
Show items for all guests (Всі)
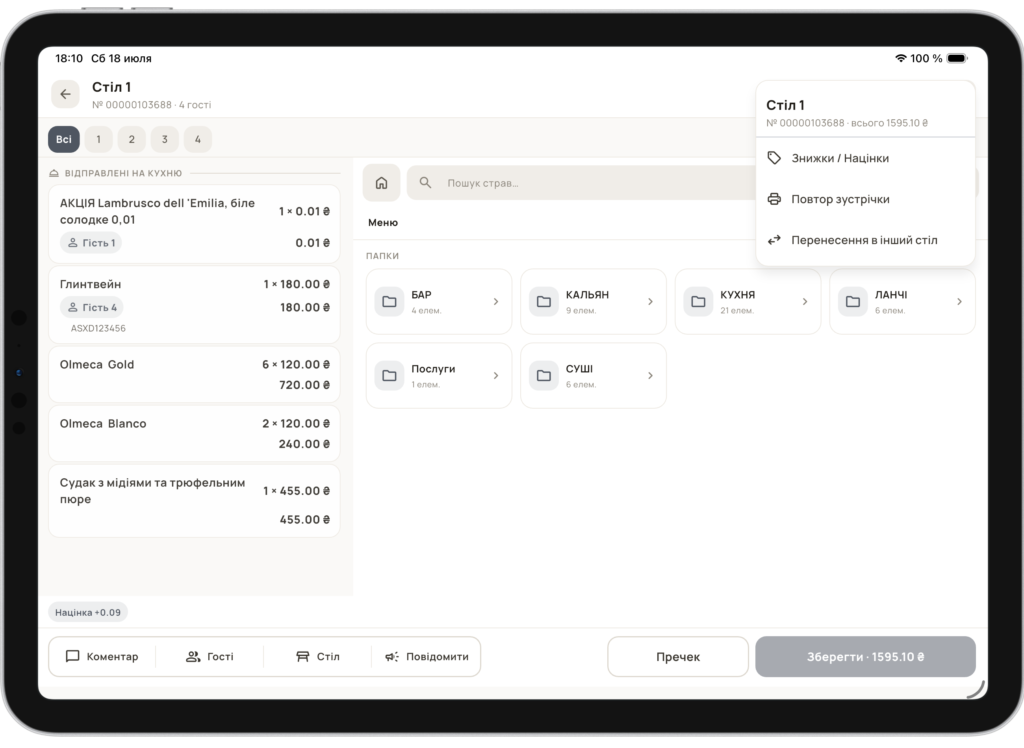pos(64,139)
